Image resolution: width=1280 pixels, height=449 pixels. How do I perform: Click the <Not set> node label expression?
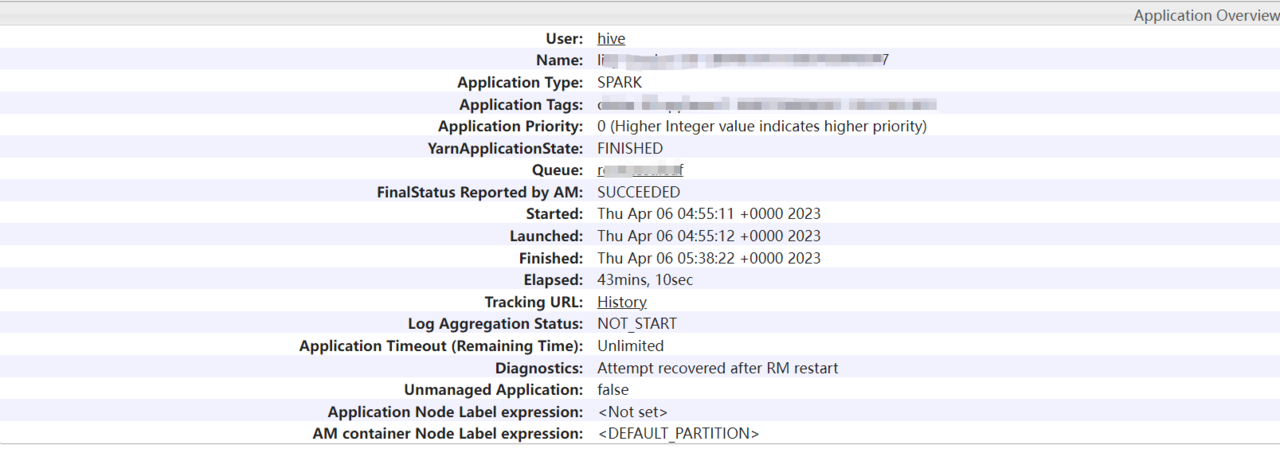tap(632, 412)
